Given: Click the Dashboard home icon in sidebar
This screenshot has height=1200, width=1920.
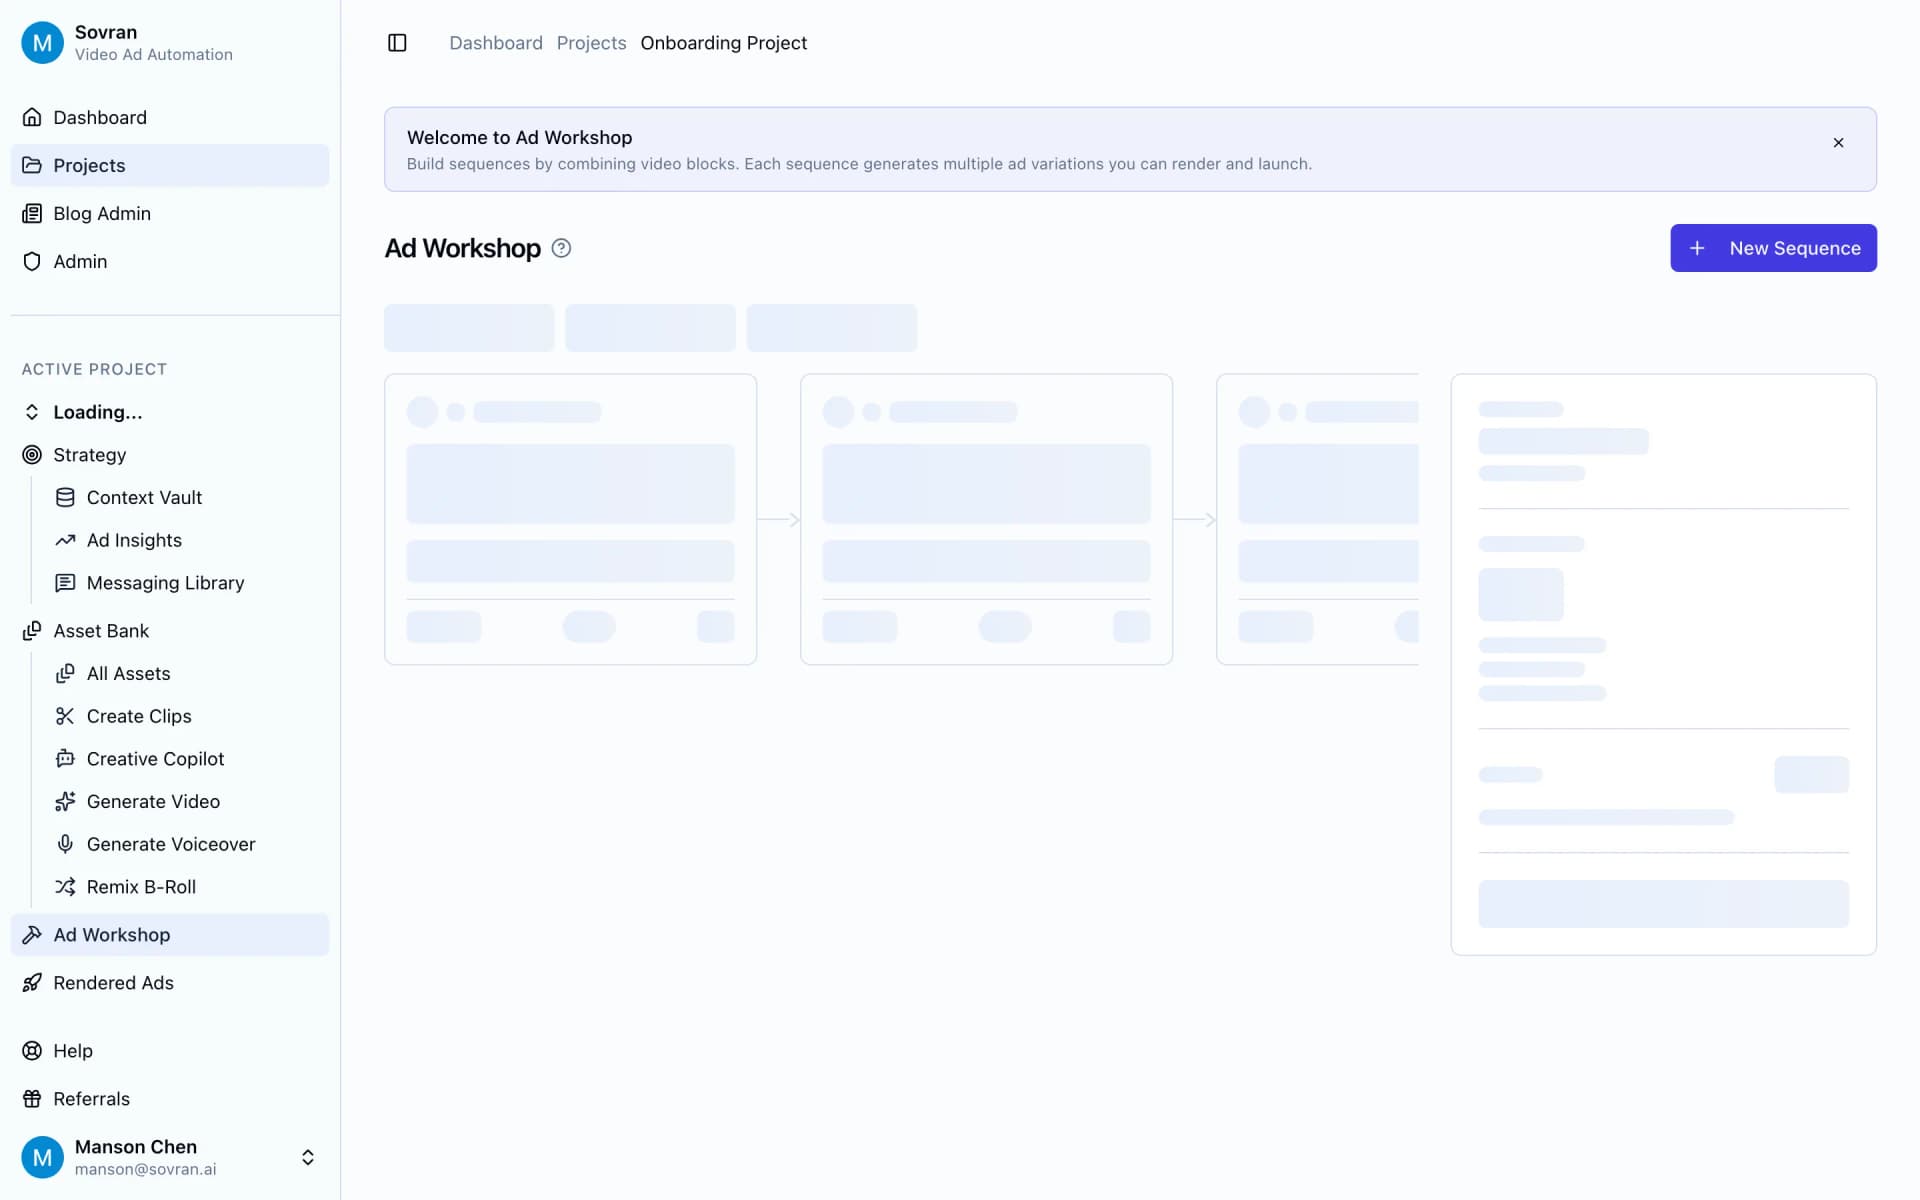Looking at the screenshot, I should click(32, 117).
